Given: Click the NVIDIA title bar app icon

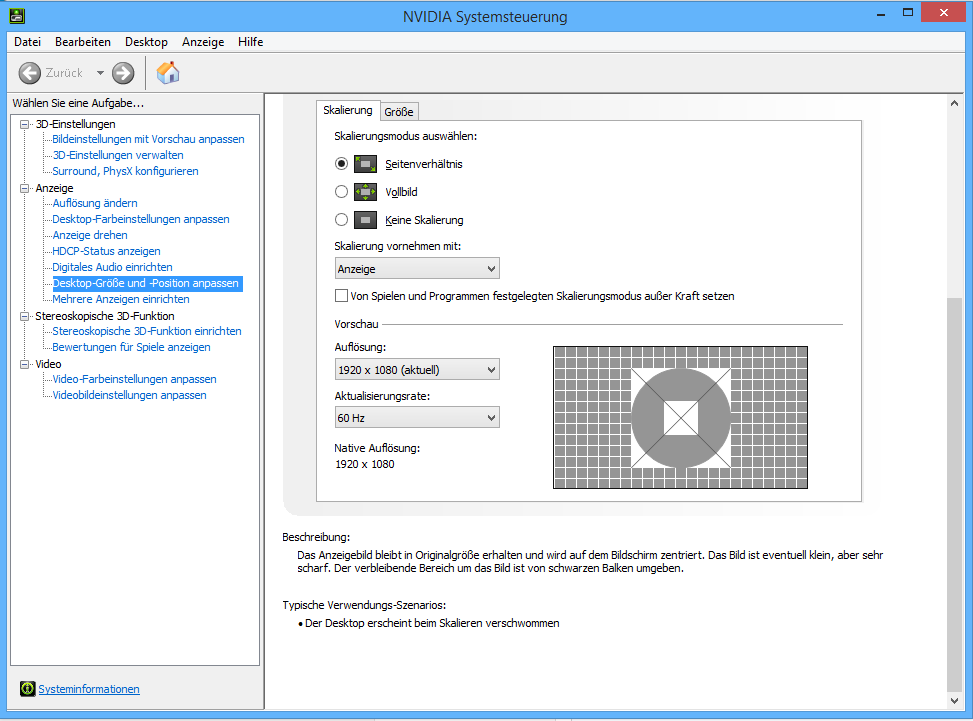Looking at the screenshot, I should [17, 16].
